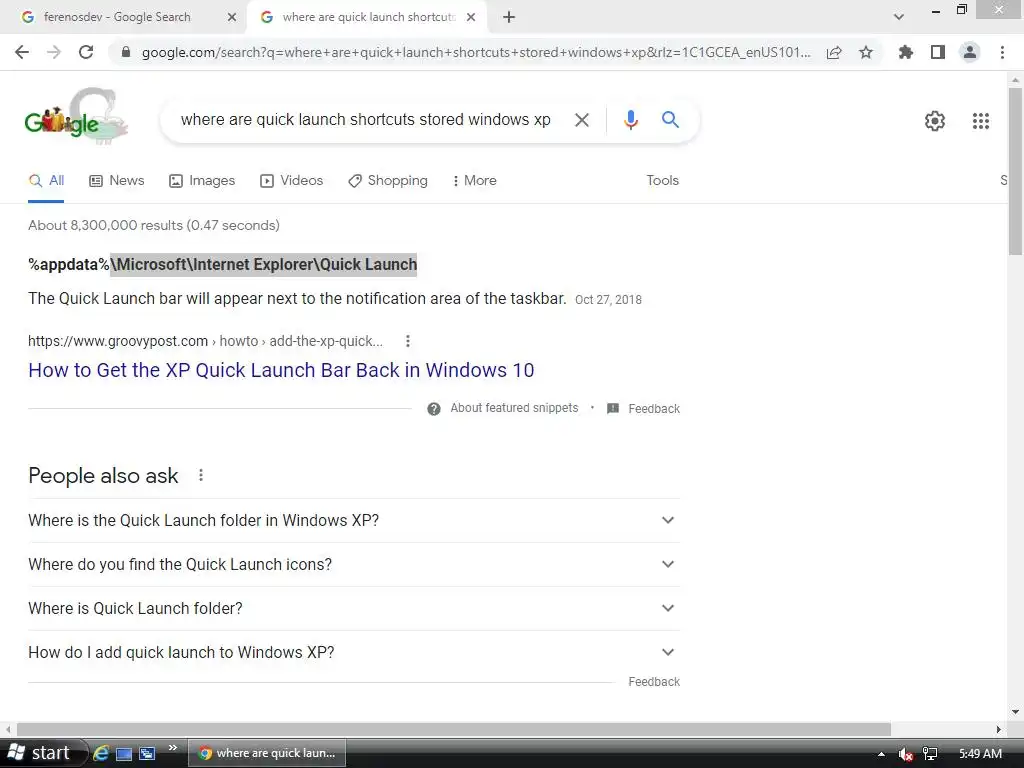1024x768 pixels.
Task: Open the Chrome three-dot menu
Action: 1002,52
